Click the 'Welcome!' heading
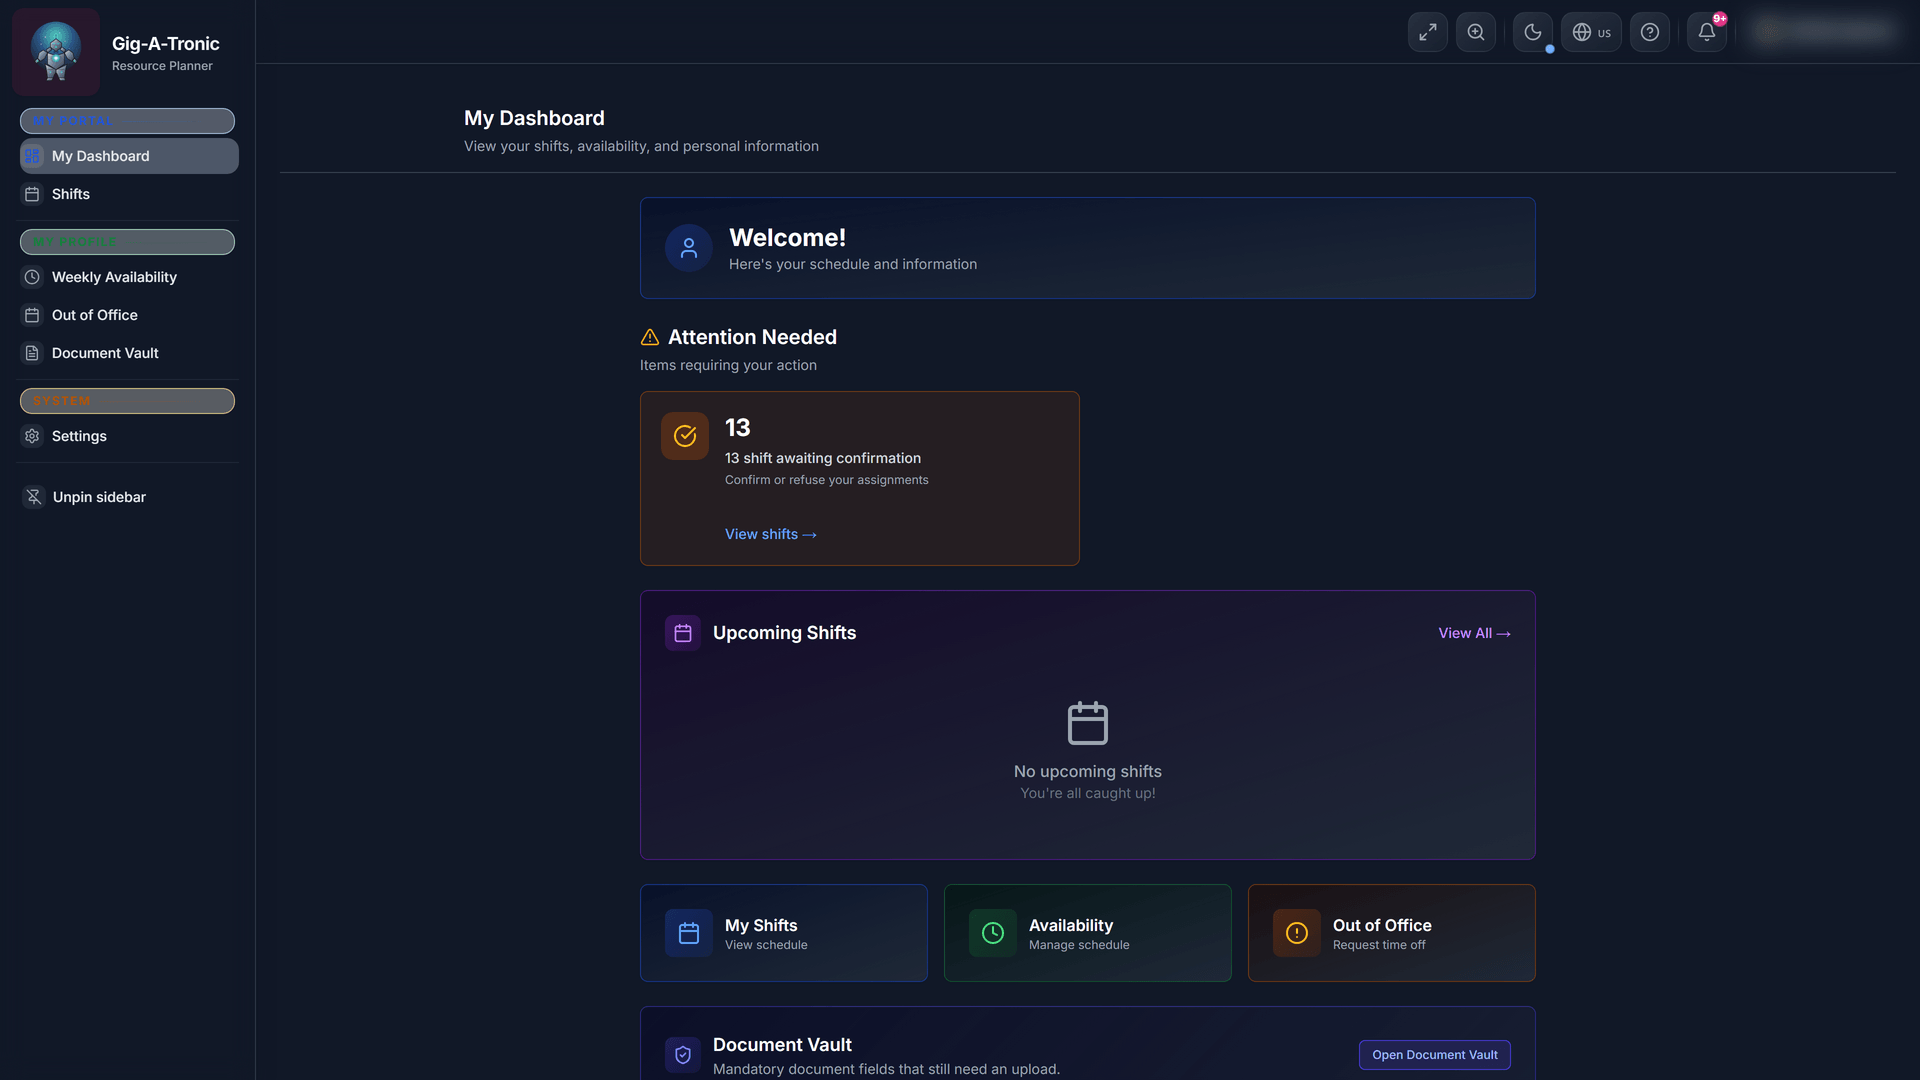The height and width of the screenshot is (1080, 1920). tap(788, 238)
